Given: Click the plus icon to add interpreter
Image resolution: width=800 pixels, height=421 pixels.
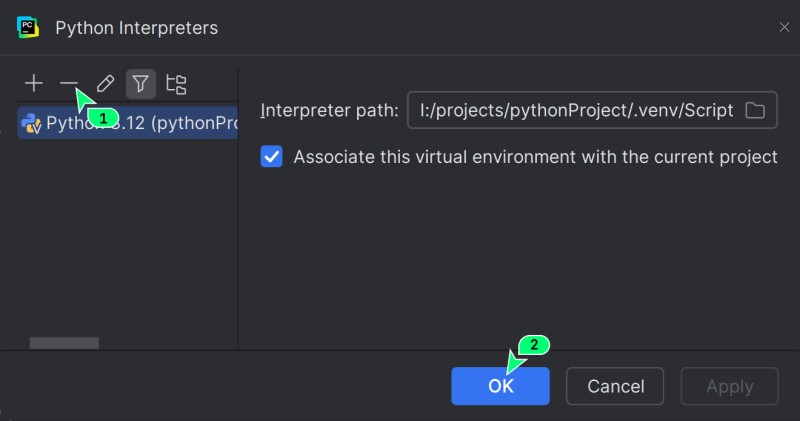Looking at the screenshot, I should [x=34, y=84].
